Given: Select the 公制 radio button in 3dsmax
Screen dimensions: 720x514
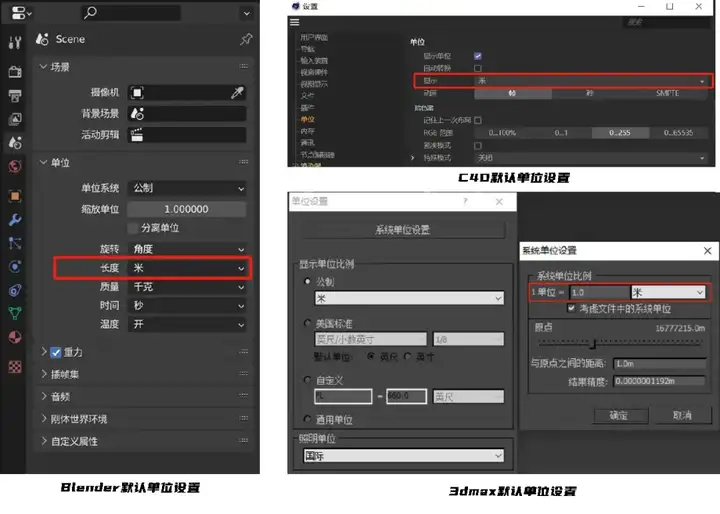Looking at the screenshot, I should tap(307, 281).
